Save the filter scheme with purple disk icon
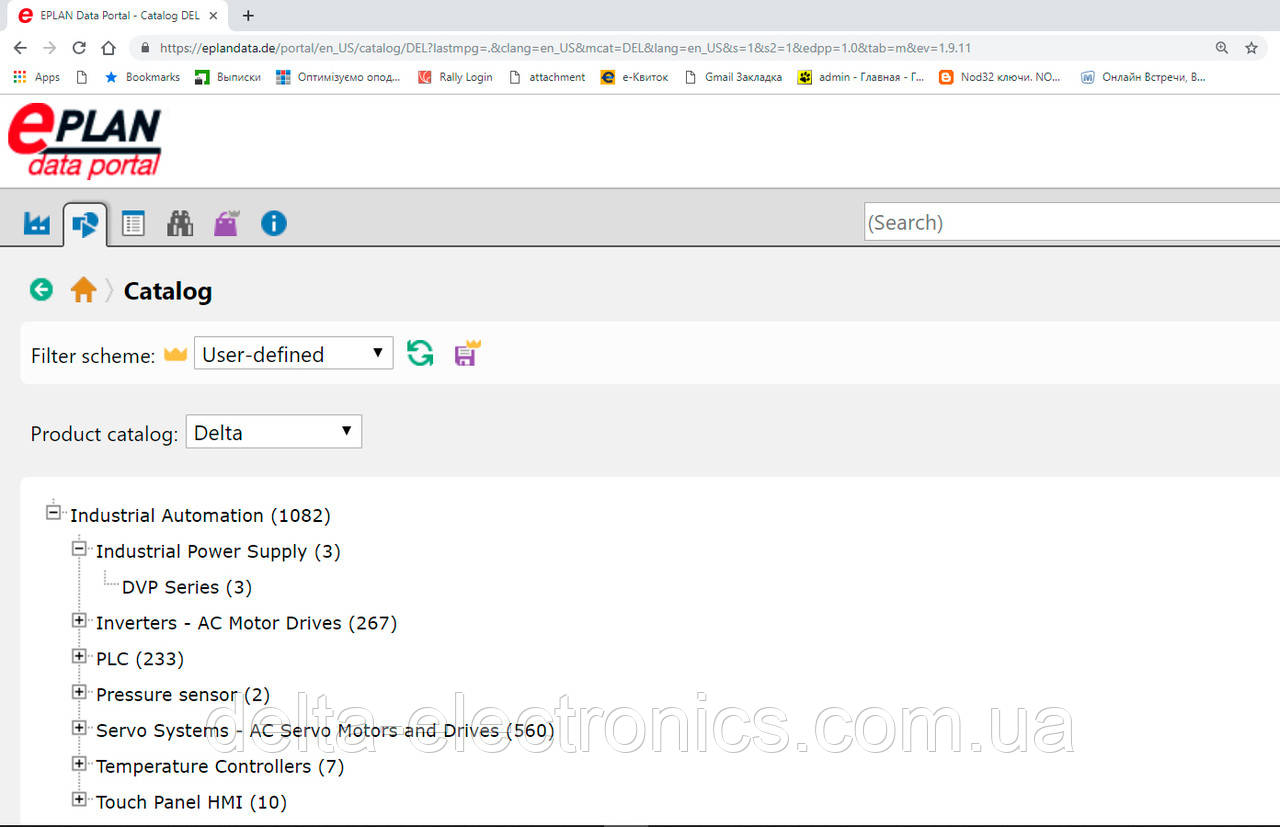Screen dimensions: 1280x827 467,353
